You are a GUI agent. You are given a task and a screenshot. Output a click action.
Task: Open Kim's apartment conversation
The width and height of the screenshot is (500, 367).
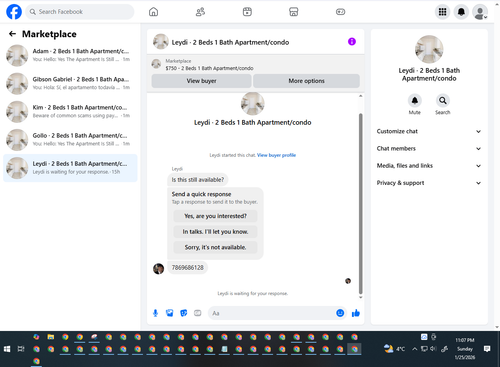[70, 112]
